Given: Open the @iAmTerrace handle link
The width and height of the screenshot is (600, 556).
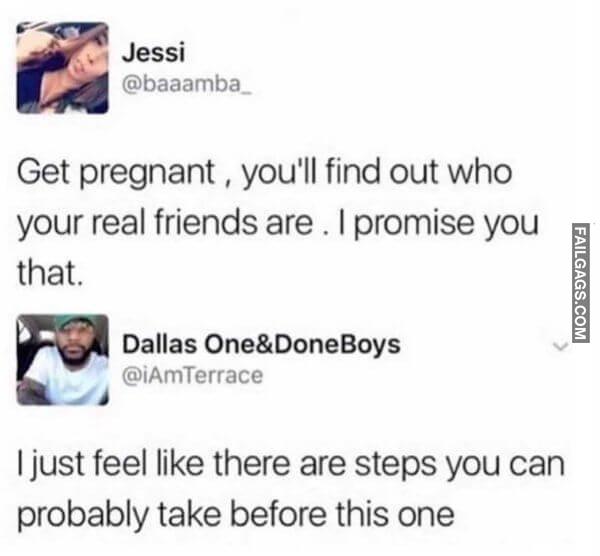Looking at the screenshot, I should [192, 375].
